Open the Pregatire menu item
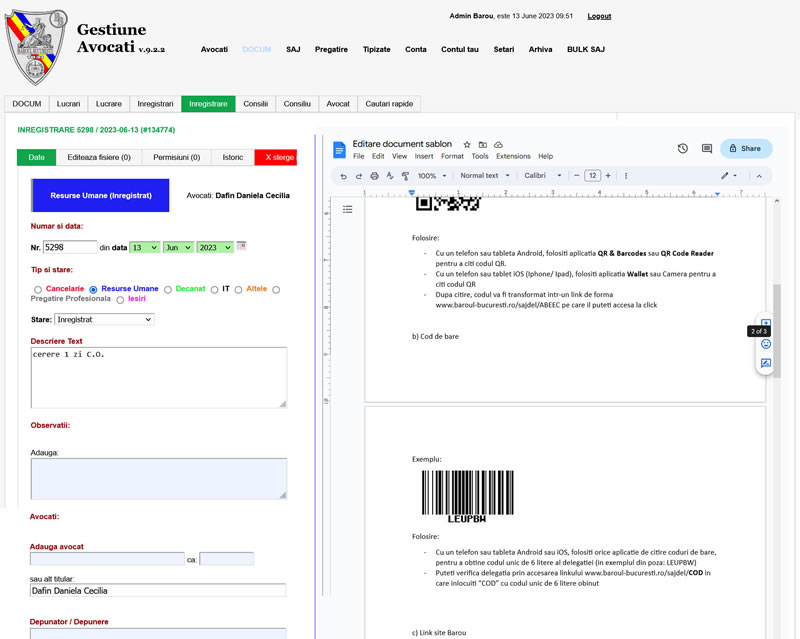 pyautogui.click(x=331, y=49)
